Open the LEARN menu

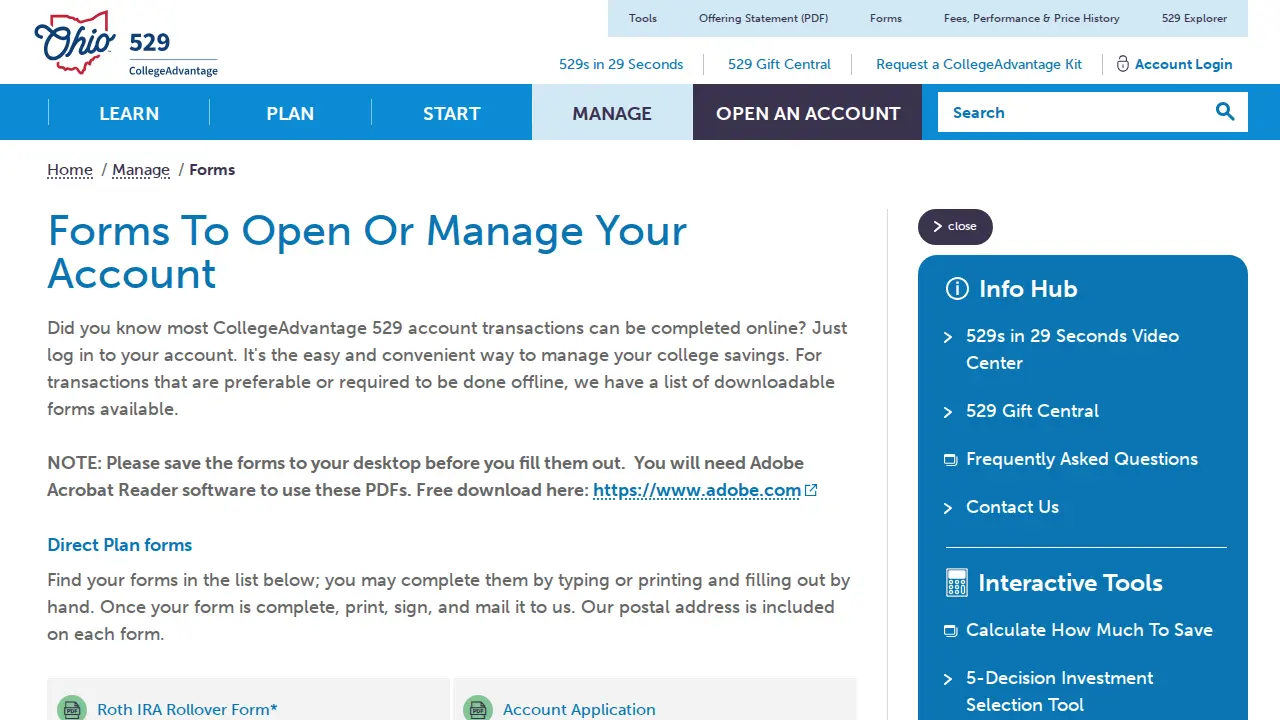(x=129, y=113)
